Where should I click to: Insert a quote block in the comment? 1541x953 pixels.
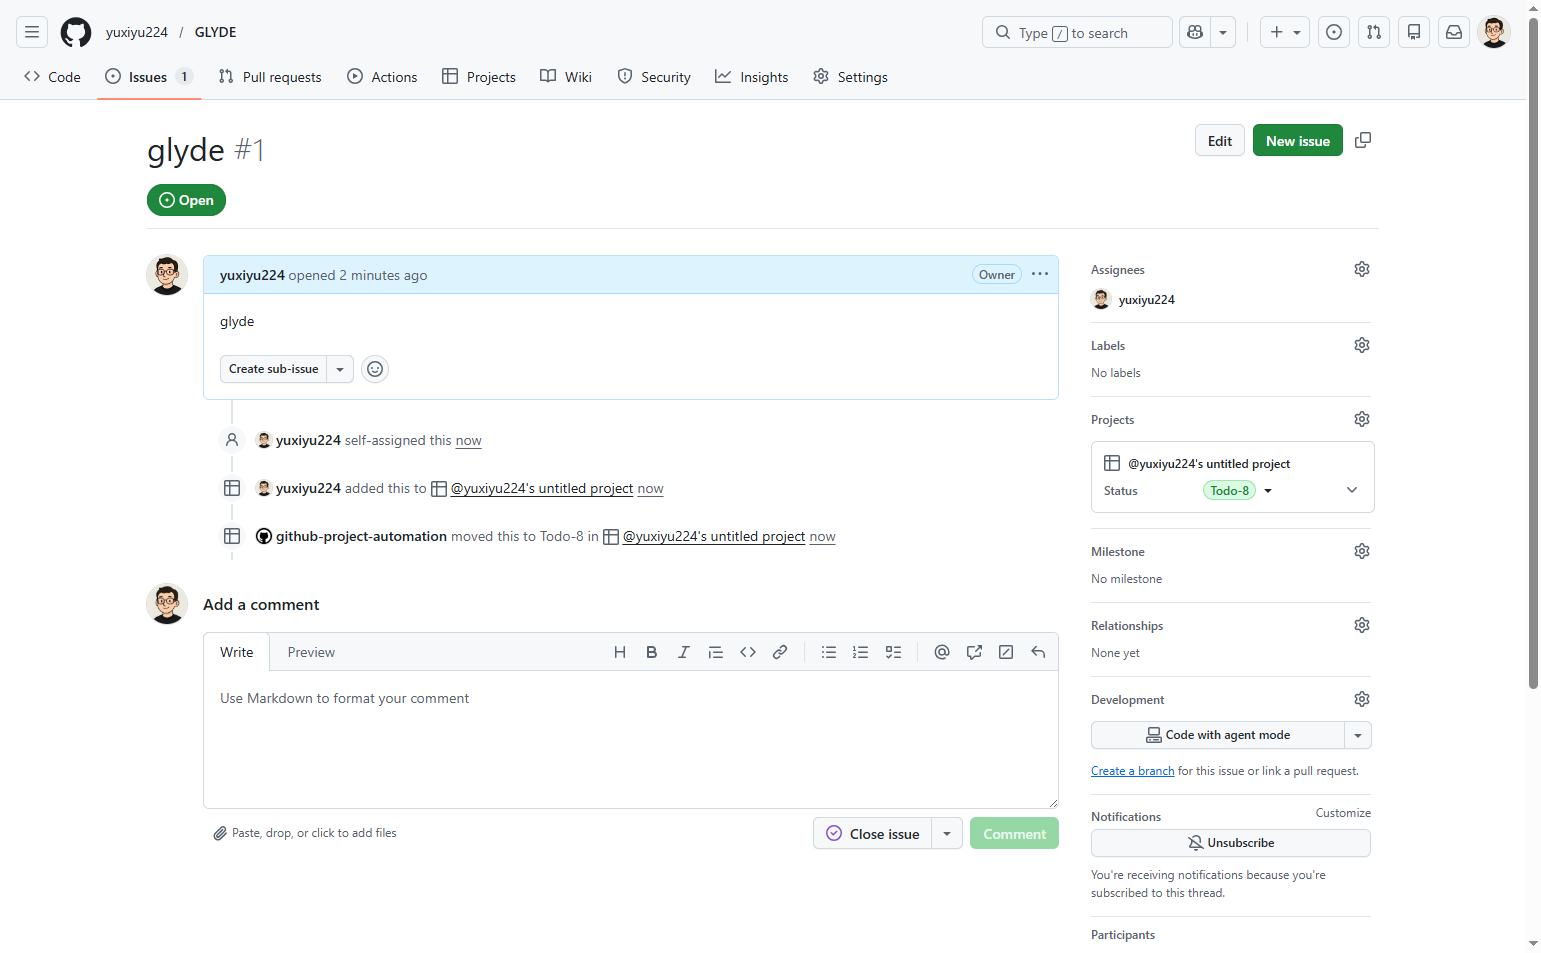pyautogui.click(x=716, y=652)
